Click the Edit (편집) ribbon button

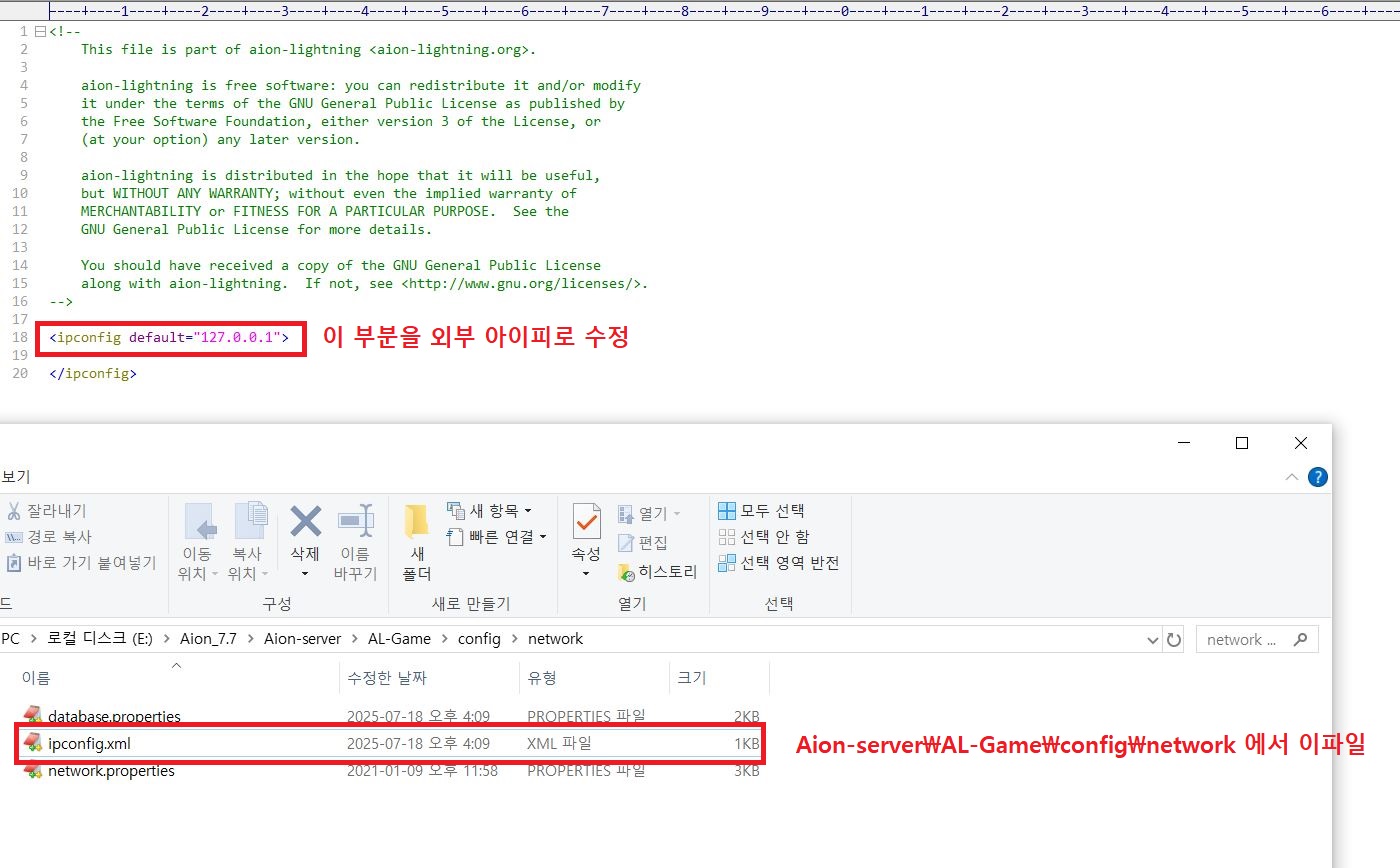[643, 542]
